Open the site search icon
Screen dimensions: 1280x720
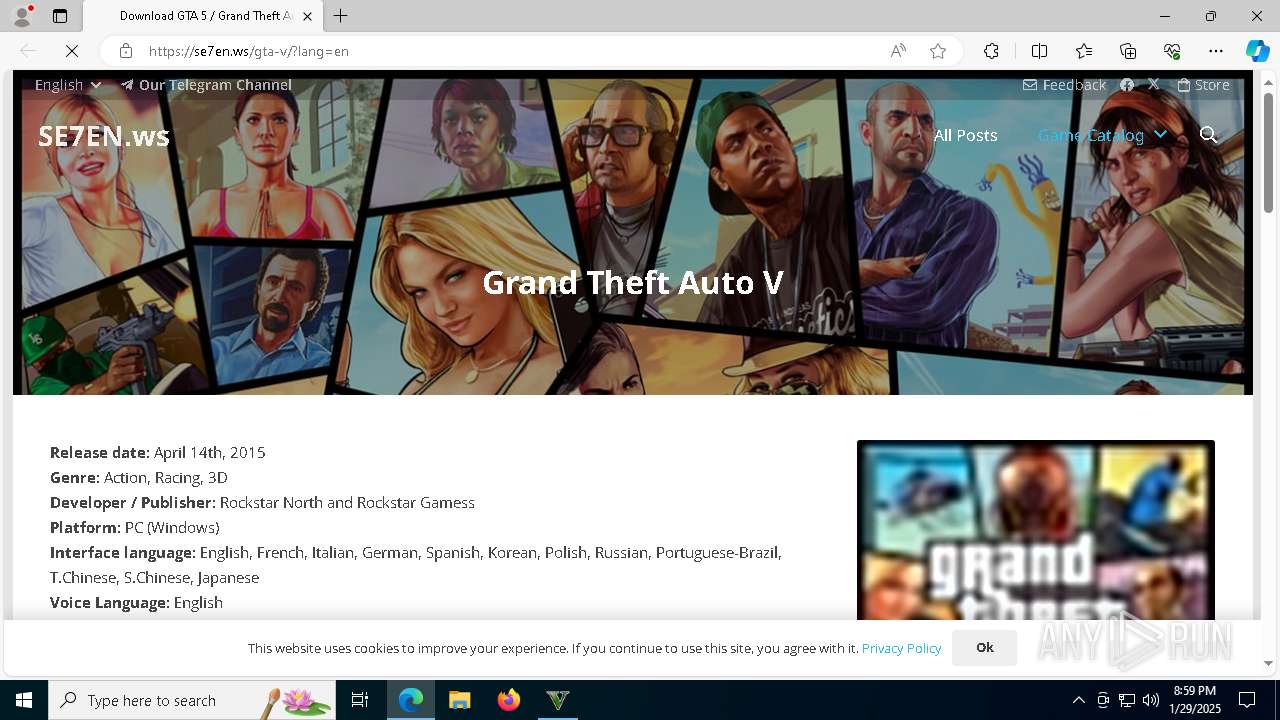pos(1209,135)
